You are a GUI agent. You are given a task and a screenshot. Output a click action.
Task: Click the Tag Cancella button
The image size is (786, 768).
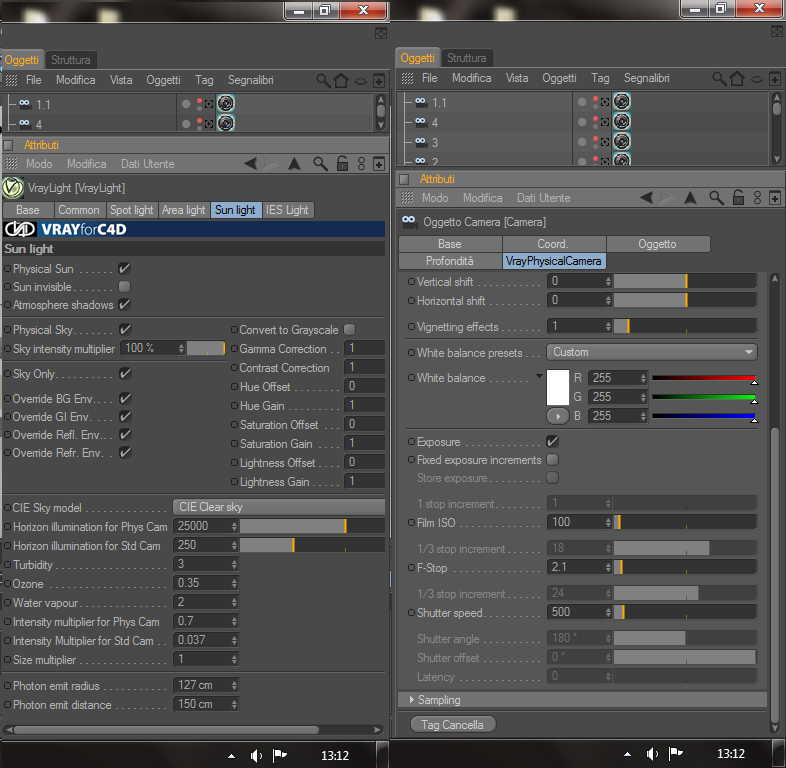[453, 725]
